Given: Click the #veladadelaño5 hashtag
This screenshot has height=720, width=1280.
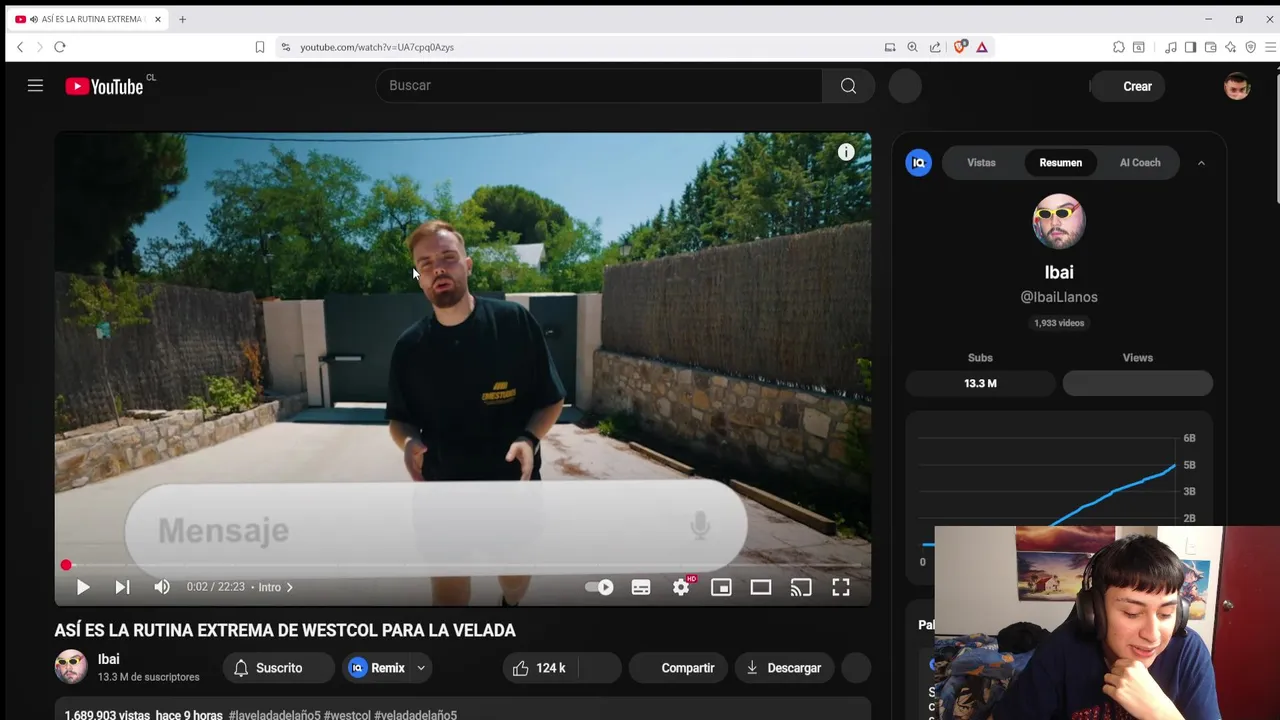Looking at the screenshot, I should click(x=415, y=715).
